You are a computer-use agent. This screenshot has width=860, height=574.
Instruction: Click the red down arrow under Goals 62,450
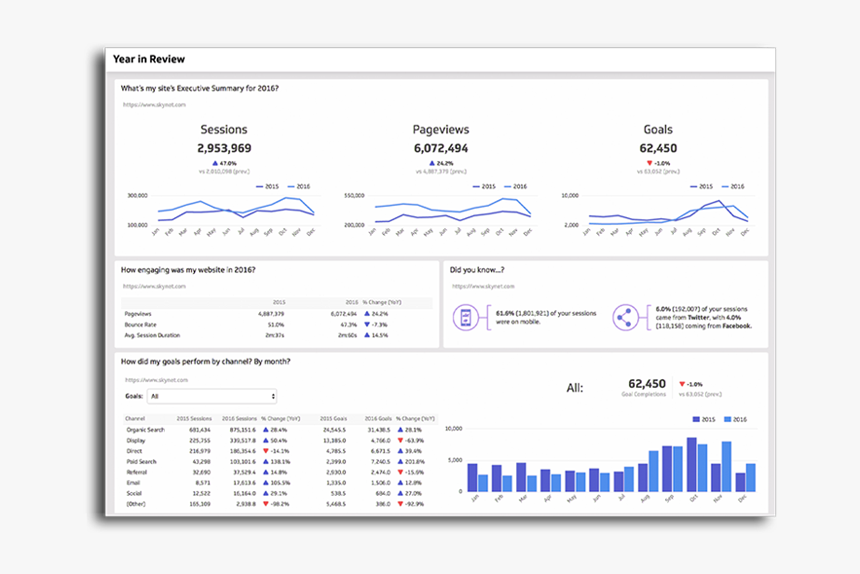pos(650,163)
